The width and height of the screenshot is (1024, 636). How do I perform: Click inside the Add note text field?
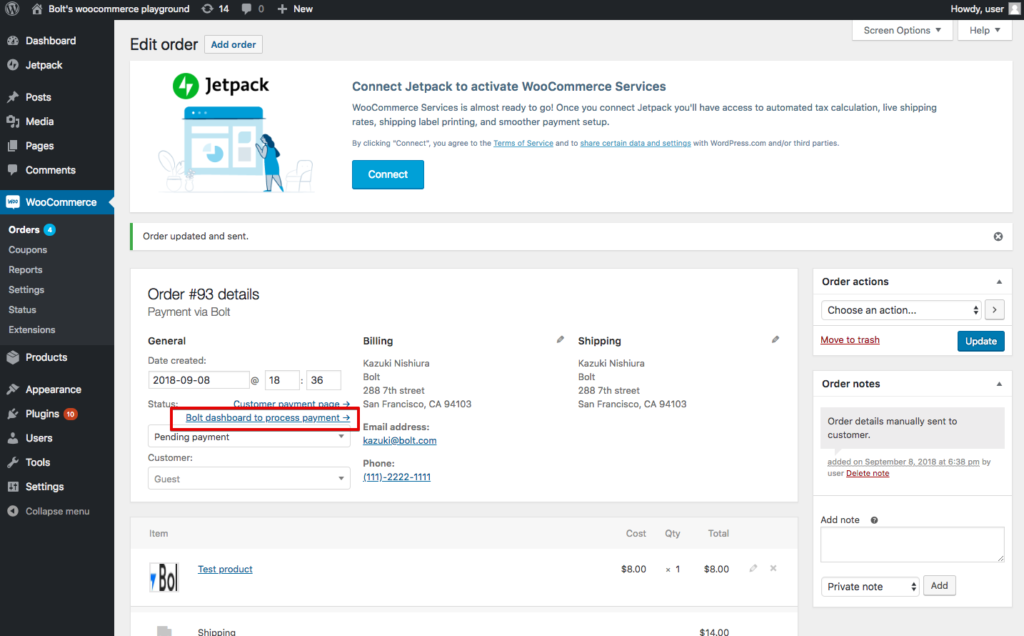pyautogui.click(x=911, y=544)
